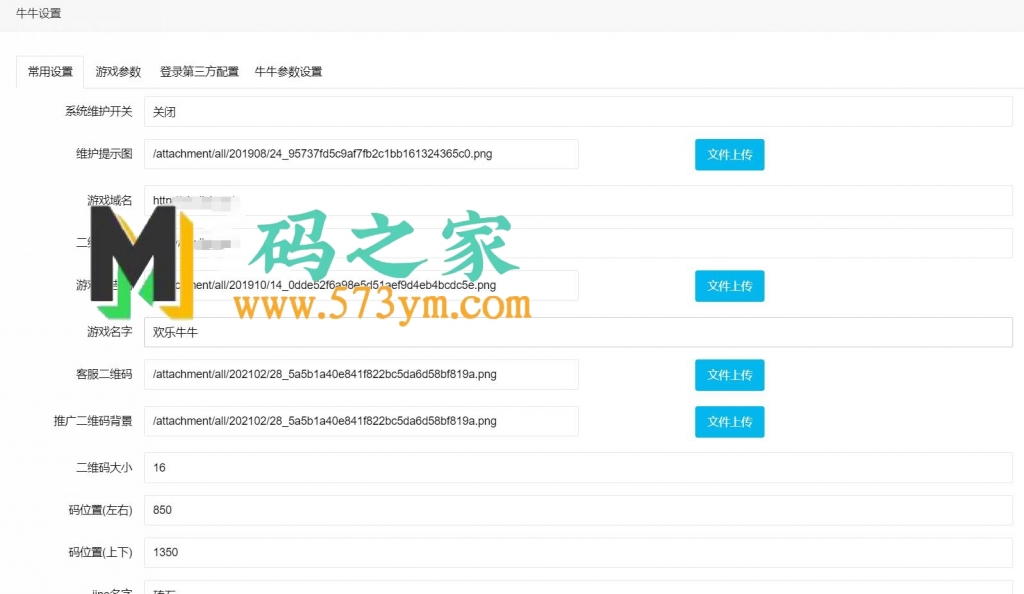Click the input containing 201910/14_0dde path
1024x594 pixels.
pos(361,285)
